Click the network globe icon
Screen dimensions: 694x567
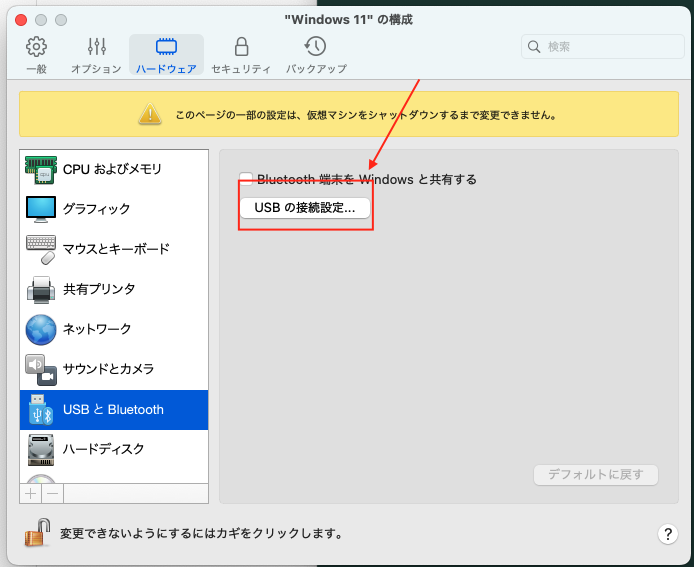pyautogui.click(x=41, y=330)
